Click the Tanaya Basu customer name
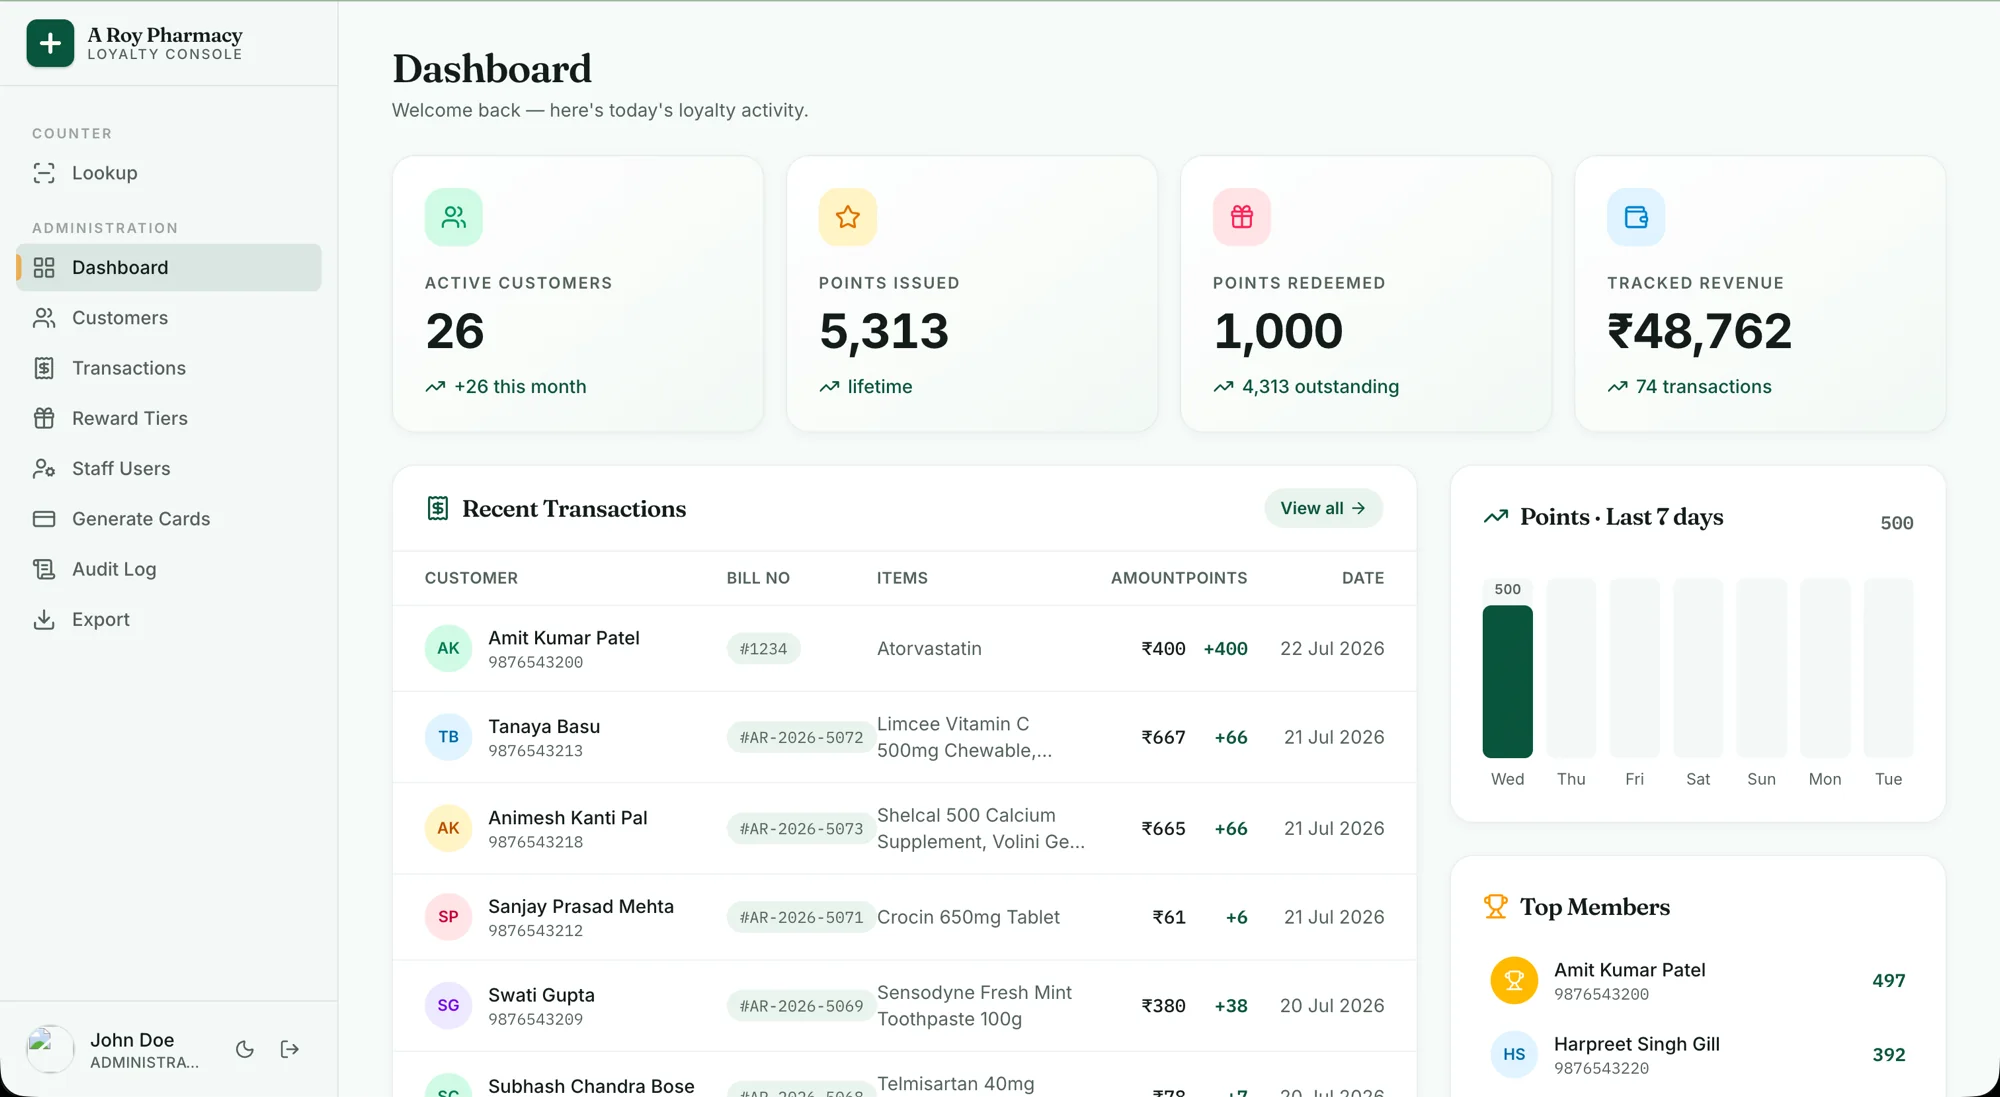Screen dimensions: 2000x1097 coord(544,727)
